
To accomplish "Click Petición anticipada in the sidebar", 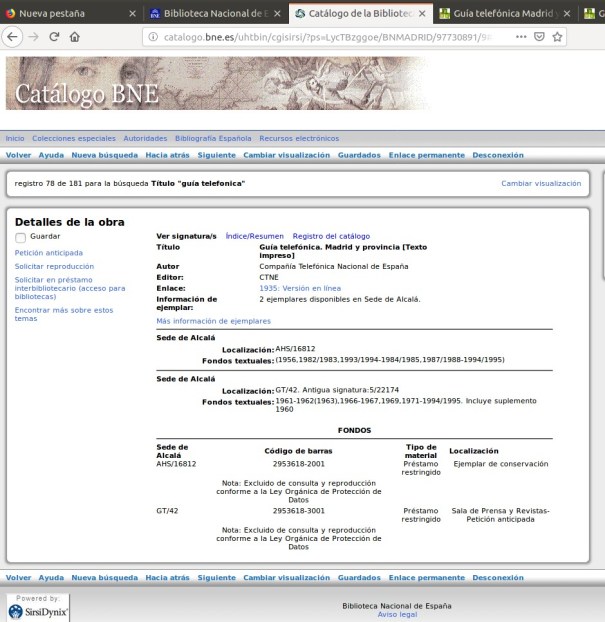I will (49, 253).
